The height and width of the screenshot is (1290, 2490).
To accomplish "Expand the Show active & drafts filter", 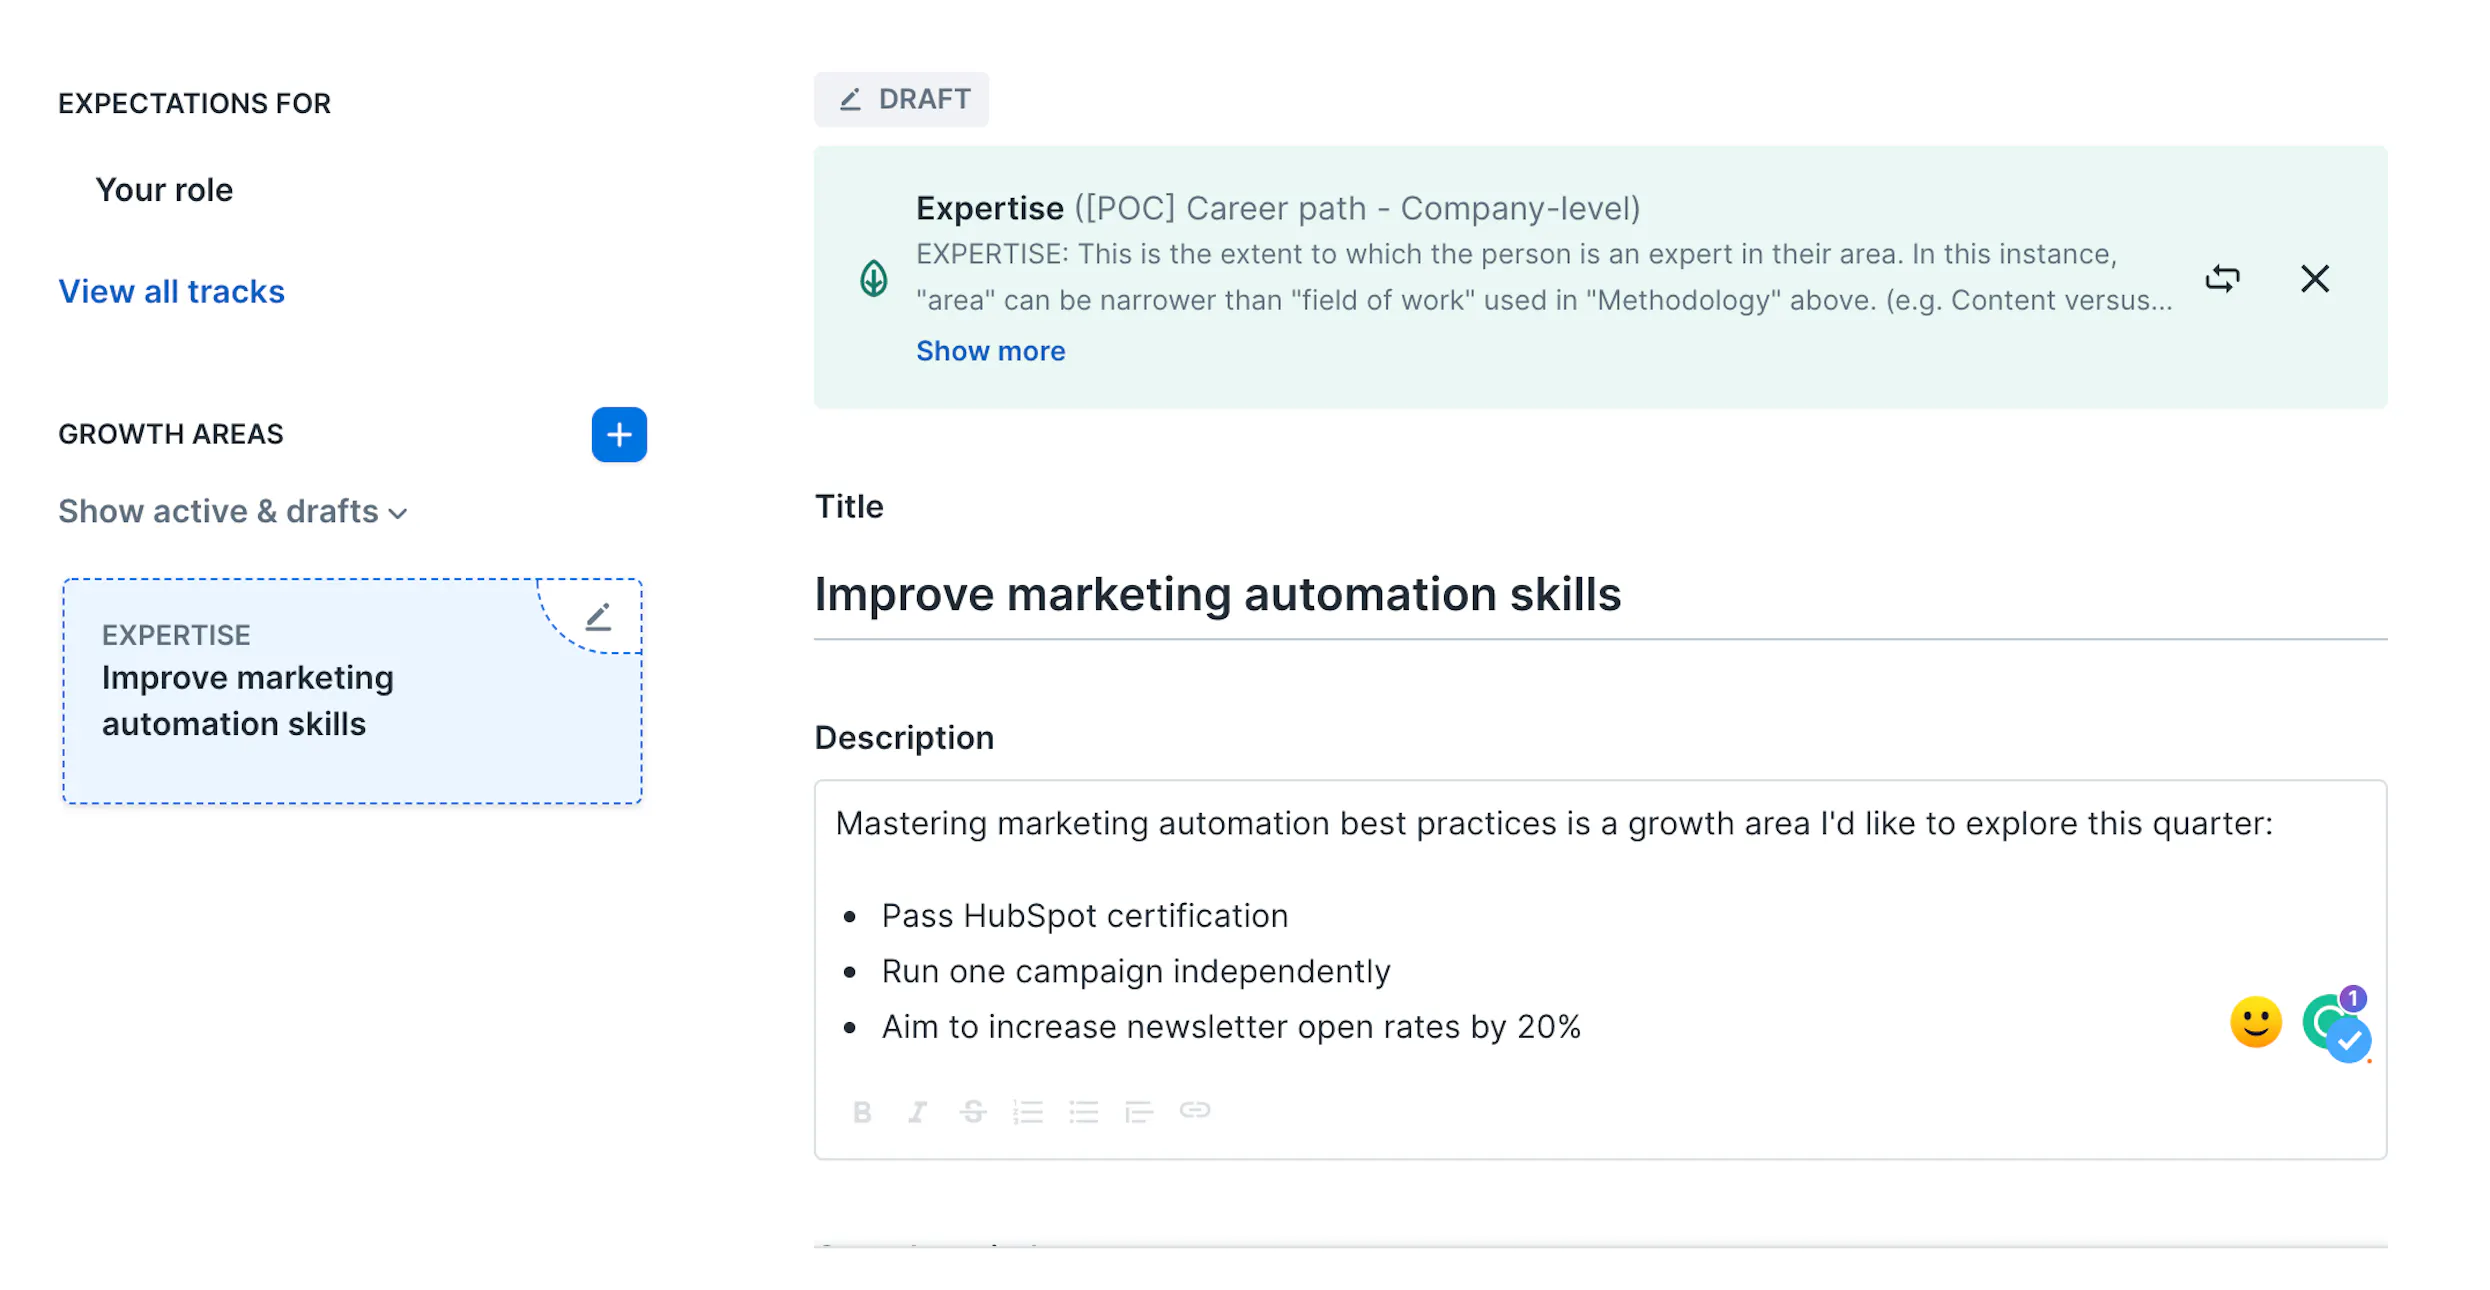I will (233, 511).
